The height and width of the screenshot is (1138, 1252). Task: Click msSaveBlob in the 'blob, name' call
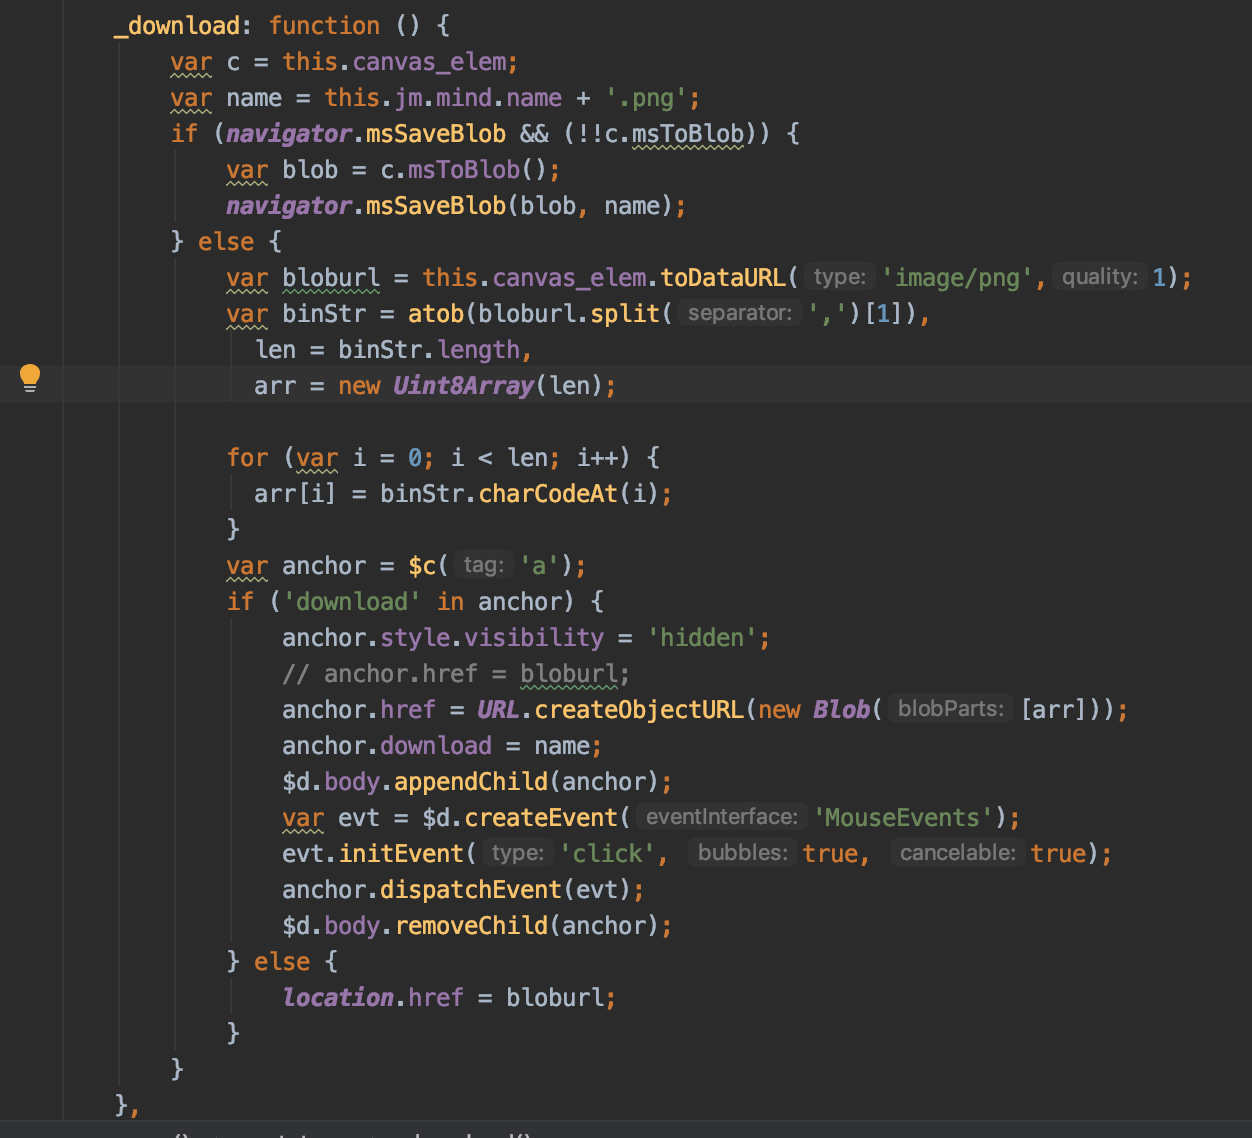click(436, 206)
